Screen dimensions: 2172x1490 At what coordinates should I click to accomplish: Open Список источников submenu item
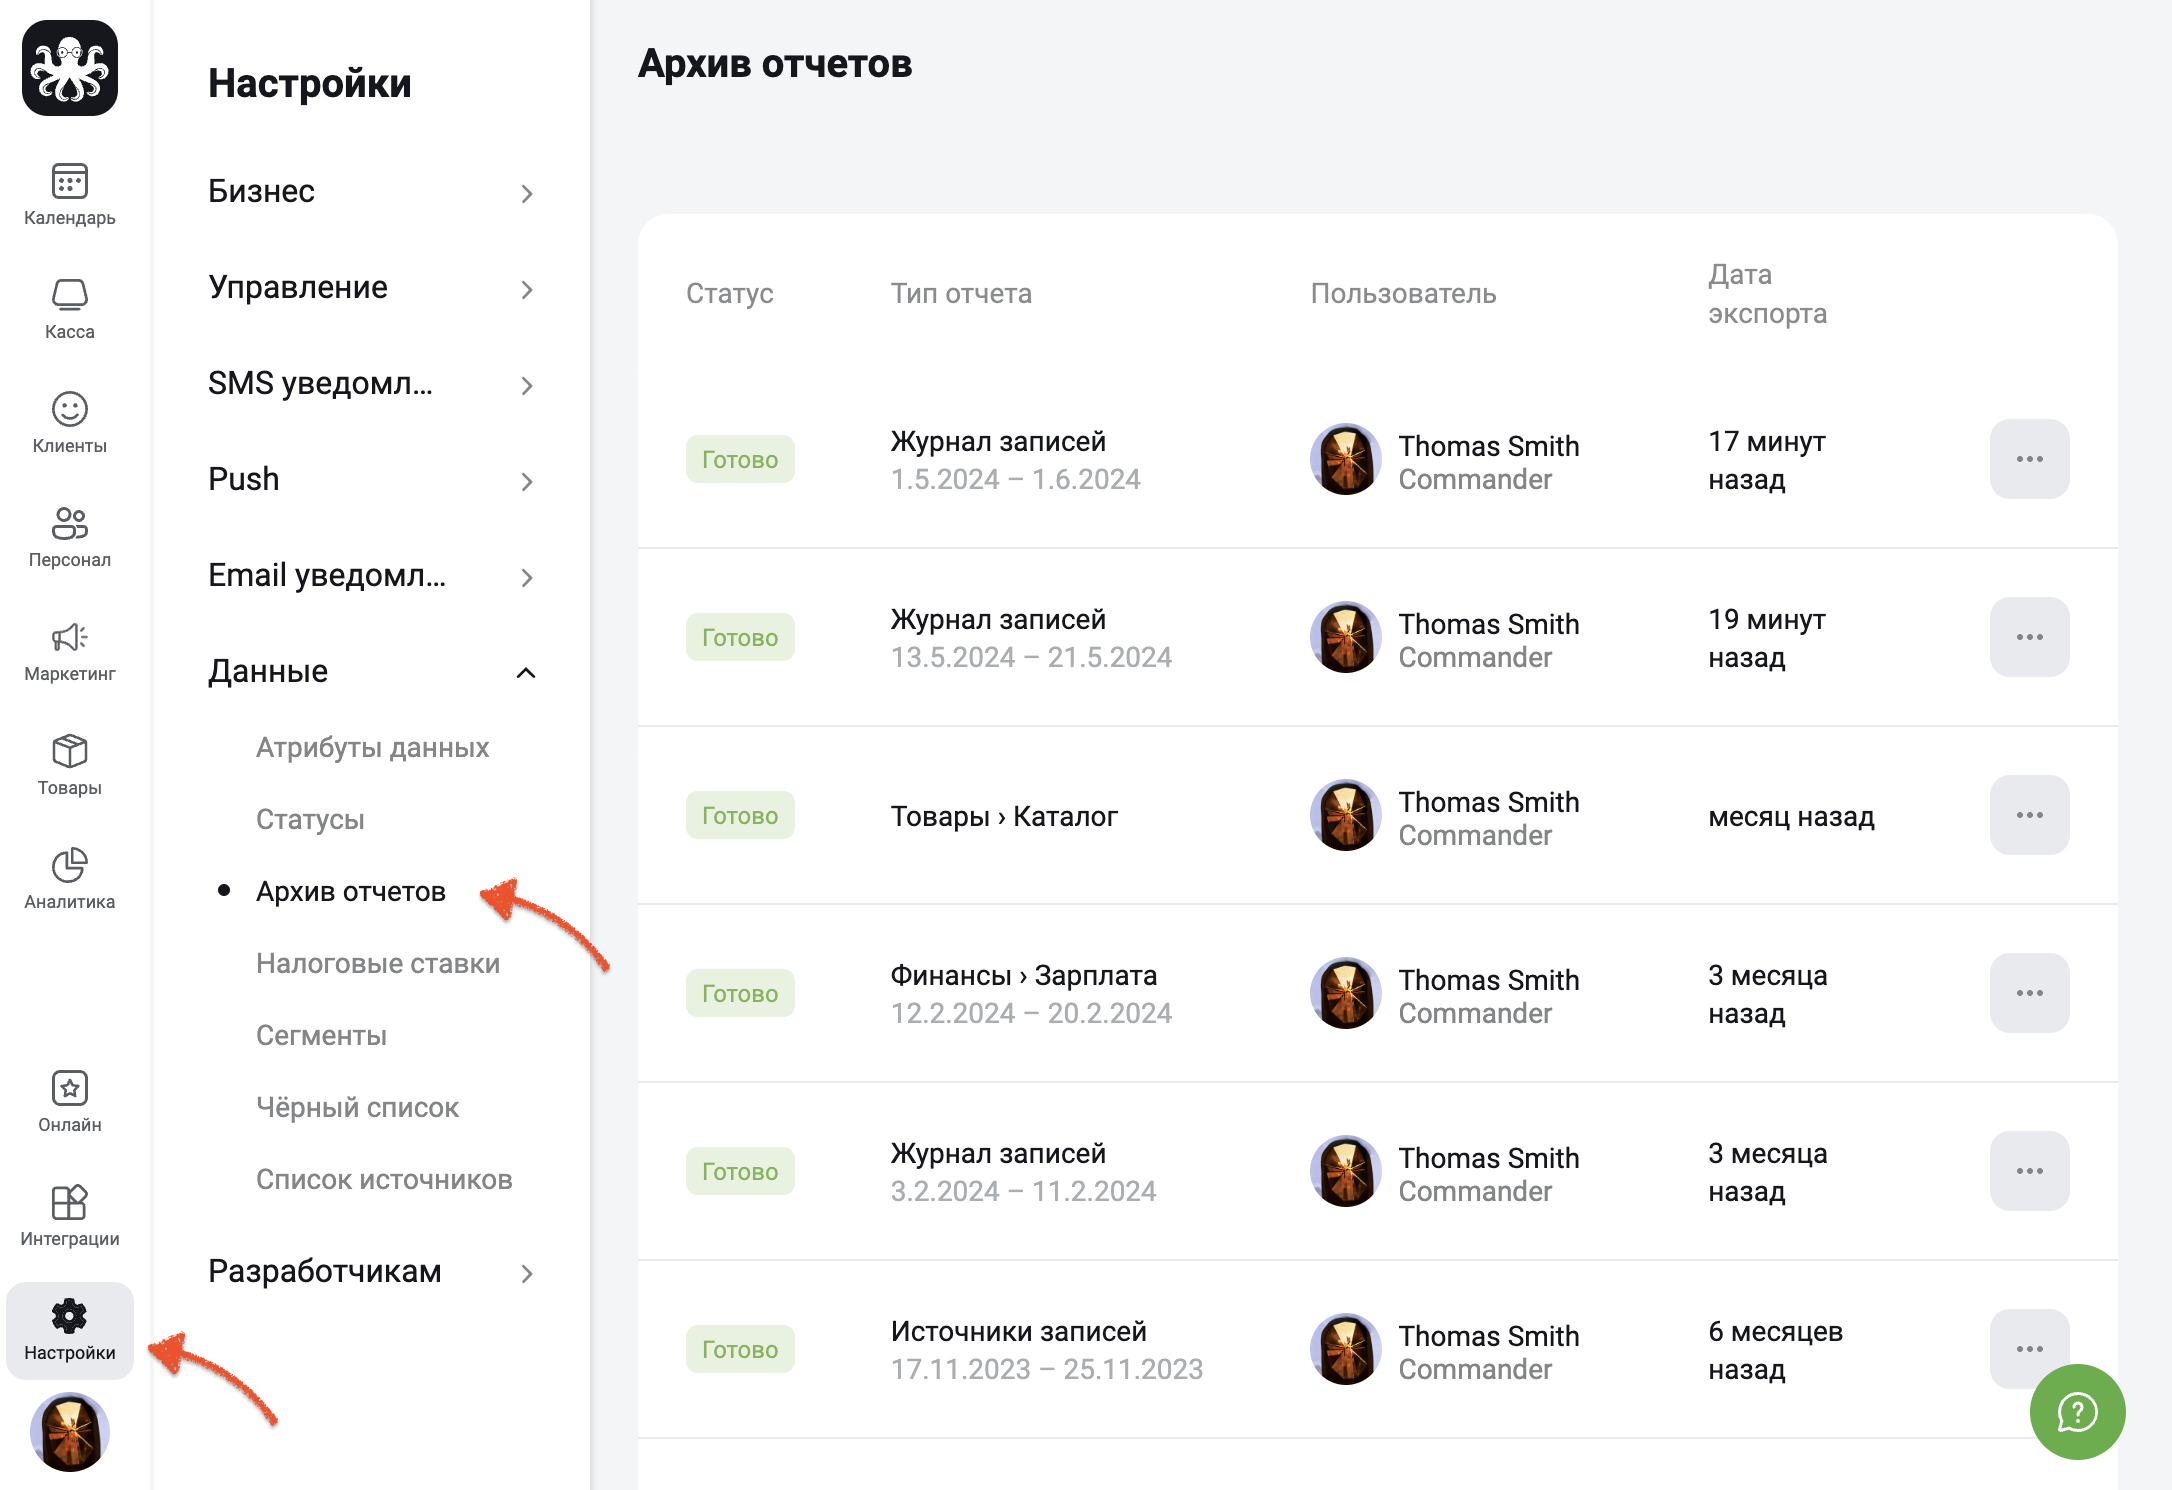pyautogui.click(x=384, y=1180)
